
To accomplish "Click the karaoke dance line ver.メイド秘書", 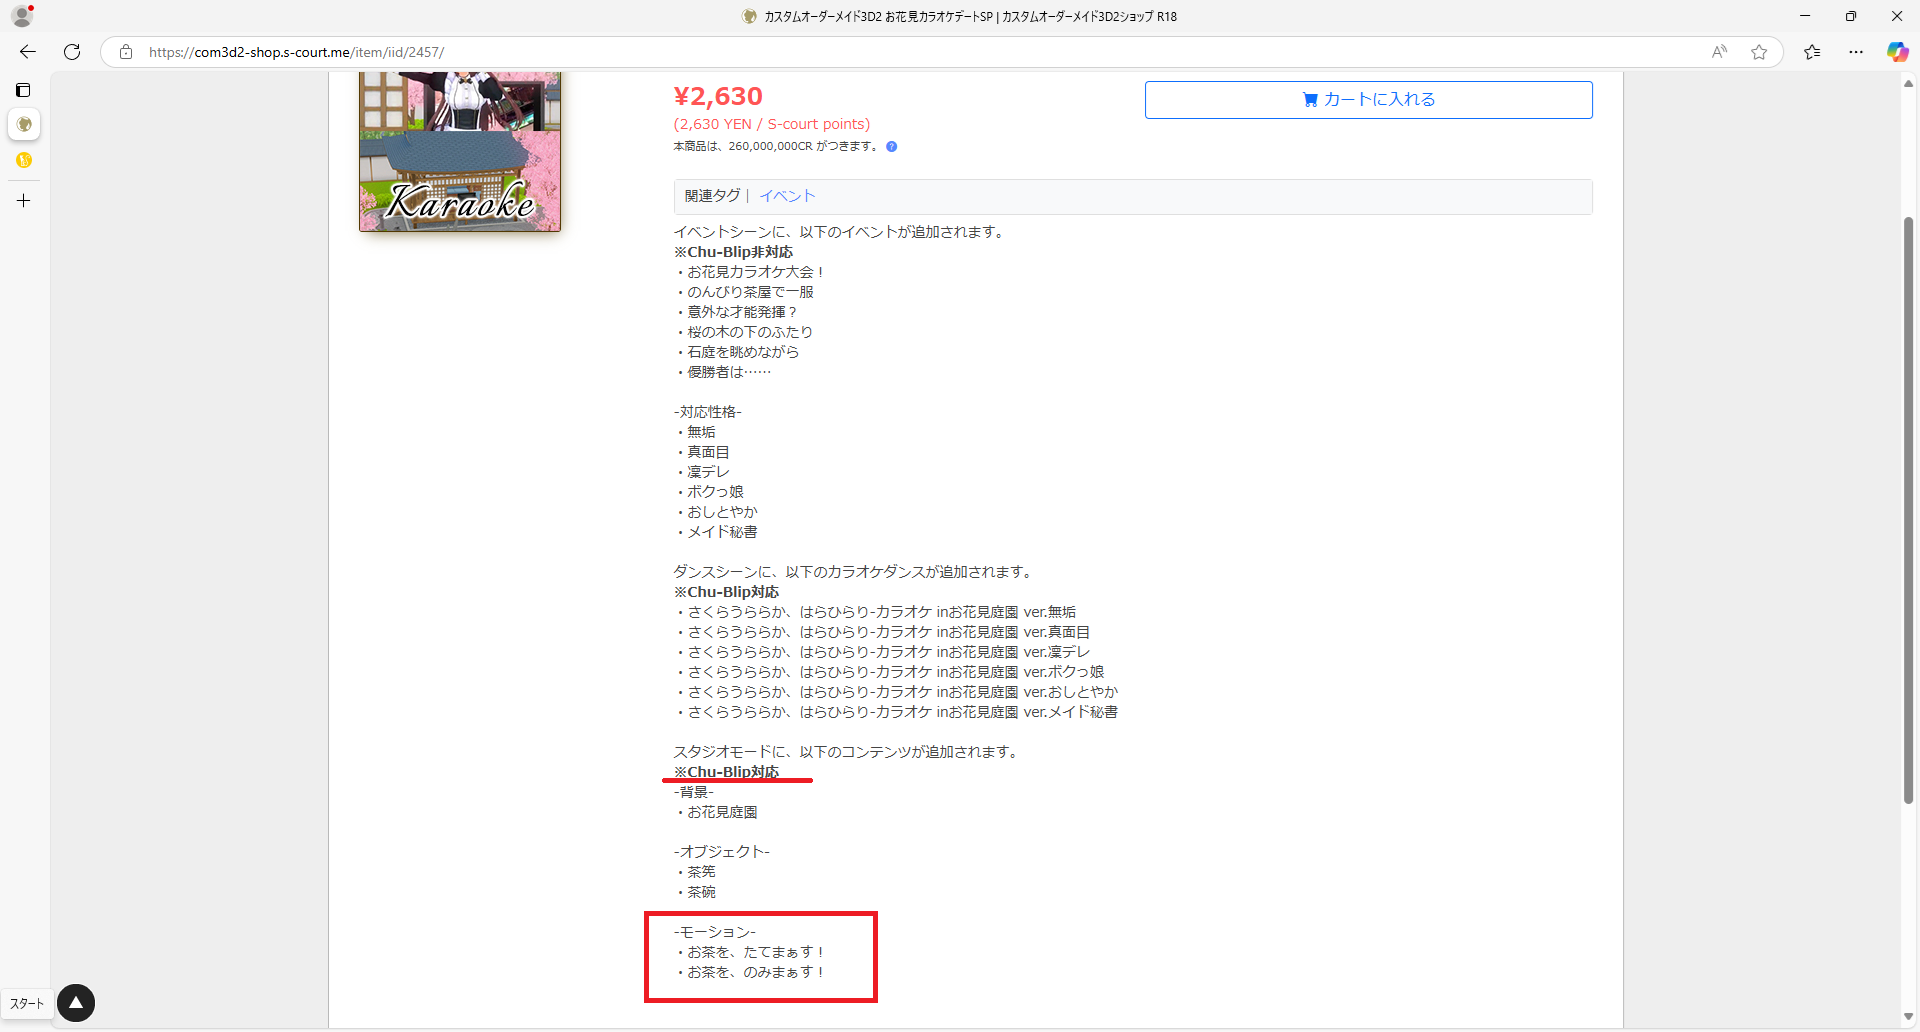I will [x=896, y=712].
